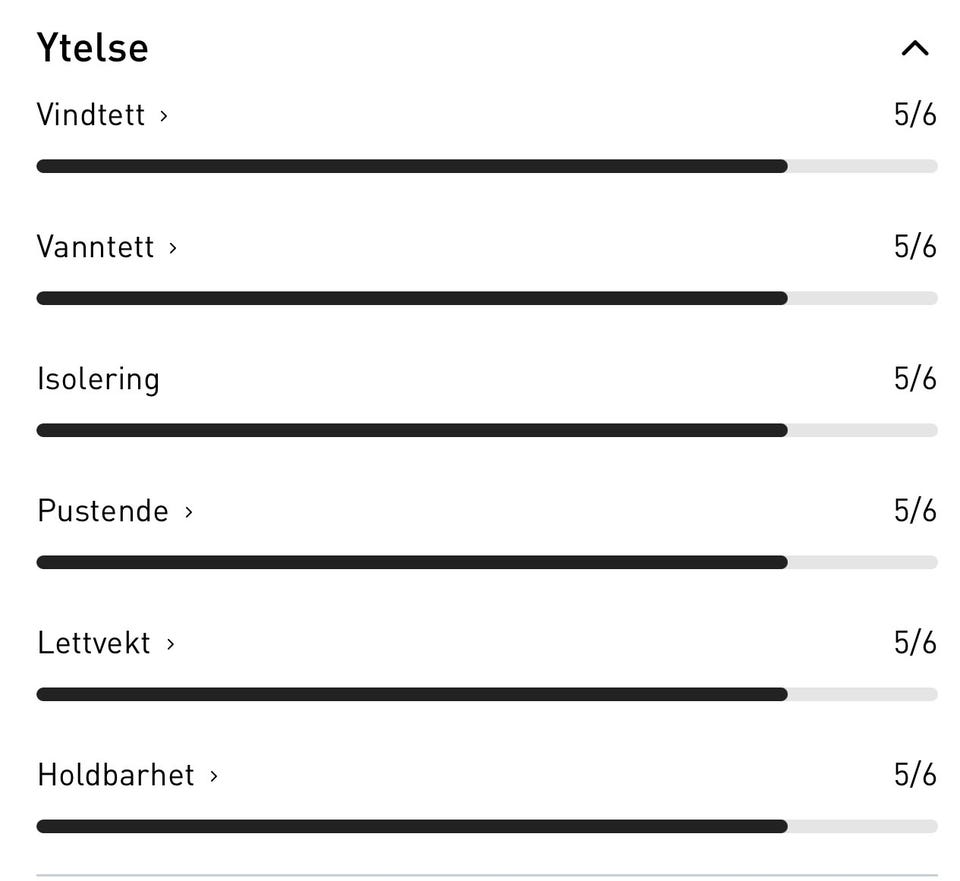Click the Holdbarhet progress bar

(x=487, y=826)
